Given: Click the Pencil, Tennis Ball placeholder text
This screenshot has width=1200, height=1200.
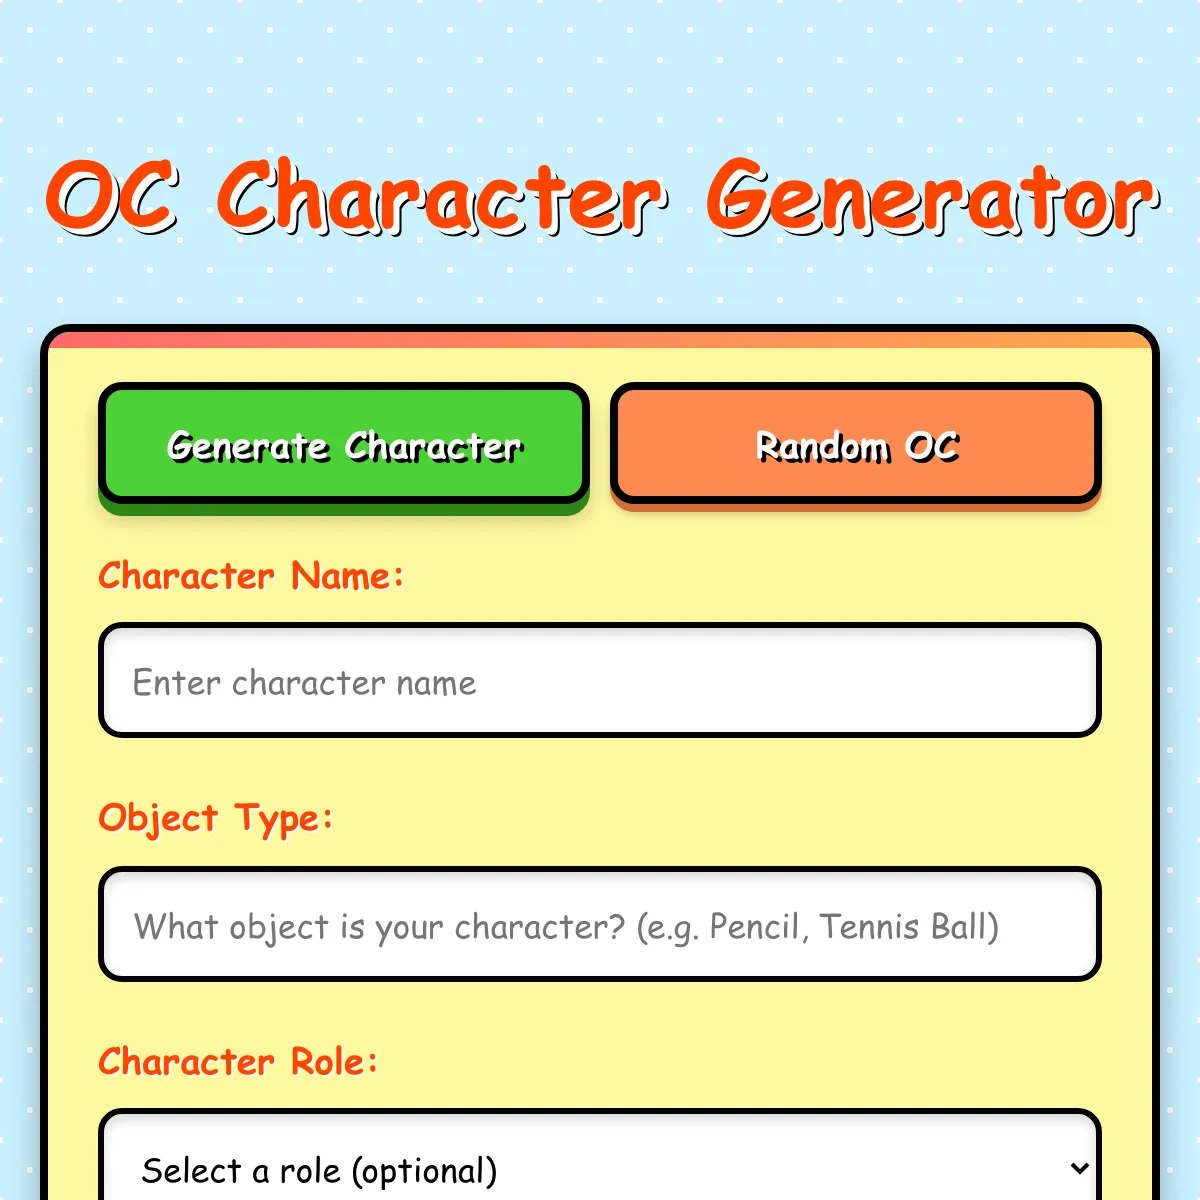Looking at the screenshot, I should pos(854,927).
